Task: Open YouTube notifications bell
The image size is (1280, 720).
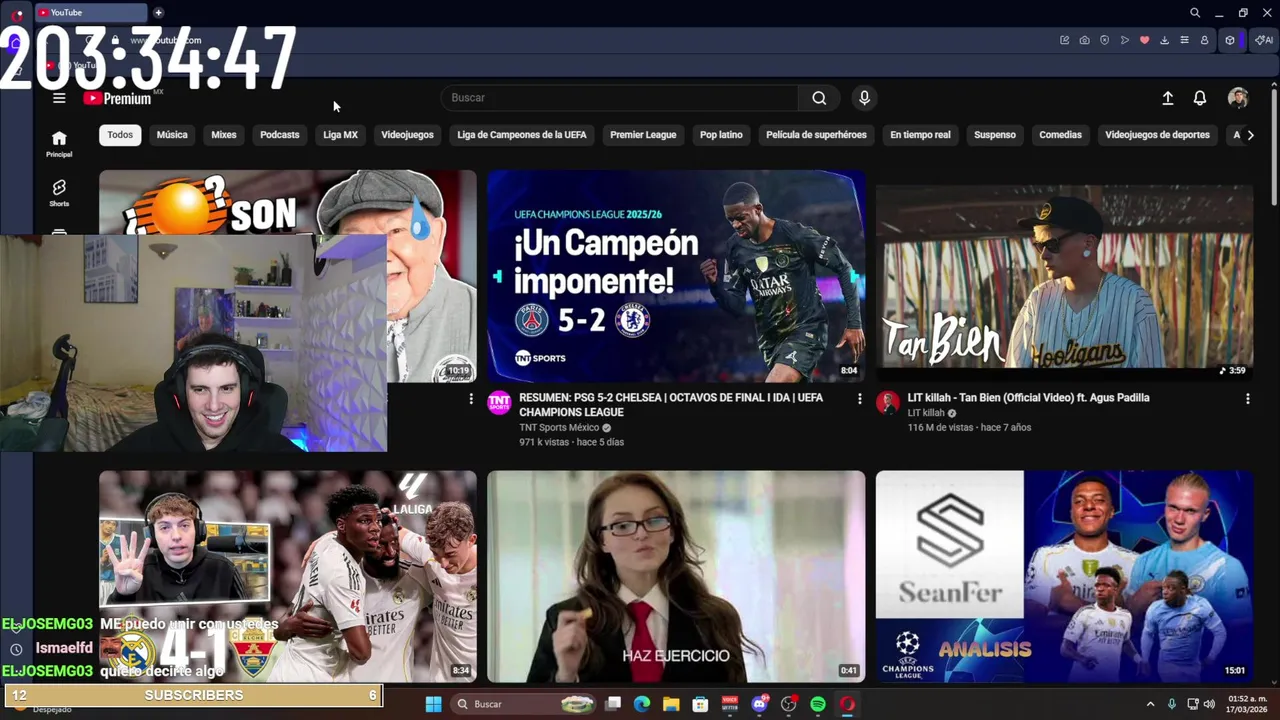Action: pyautogui.click(x=1200, y=98)
